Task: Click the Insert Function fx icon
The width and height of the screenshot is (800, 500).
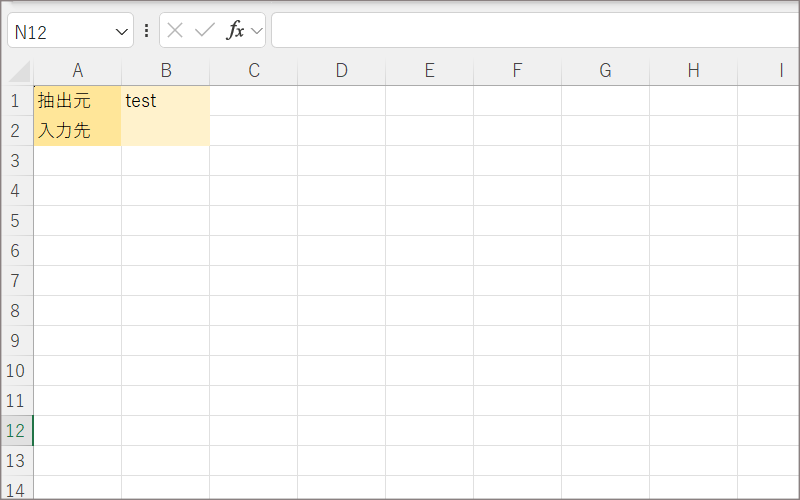Action: pos(235,31)
